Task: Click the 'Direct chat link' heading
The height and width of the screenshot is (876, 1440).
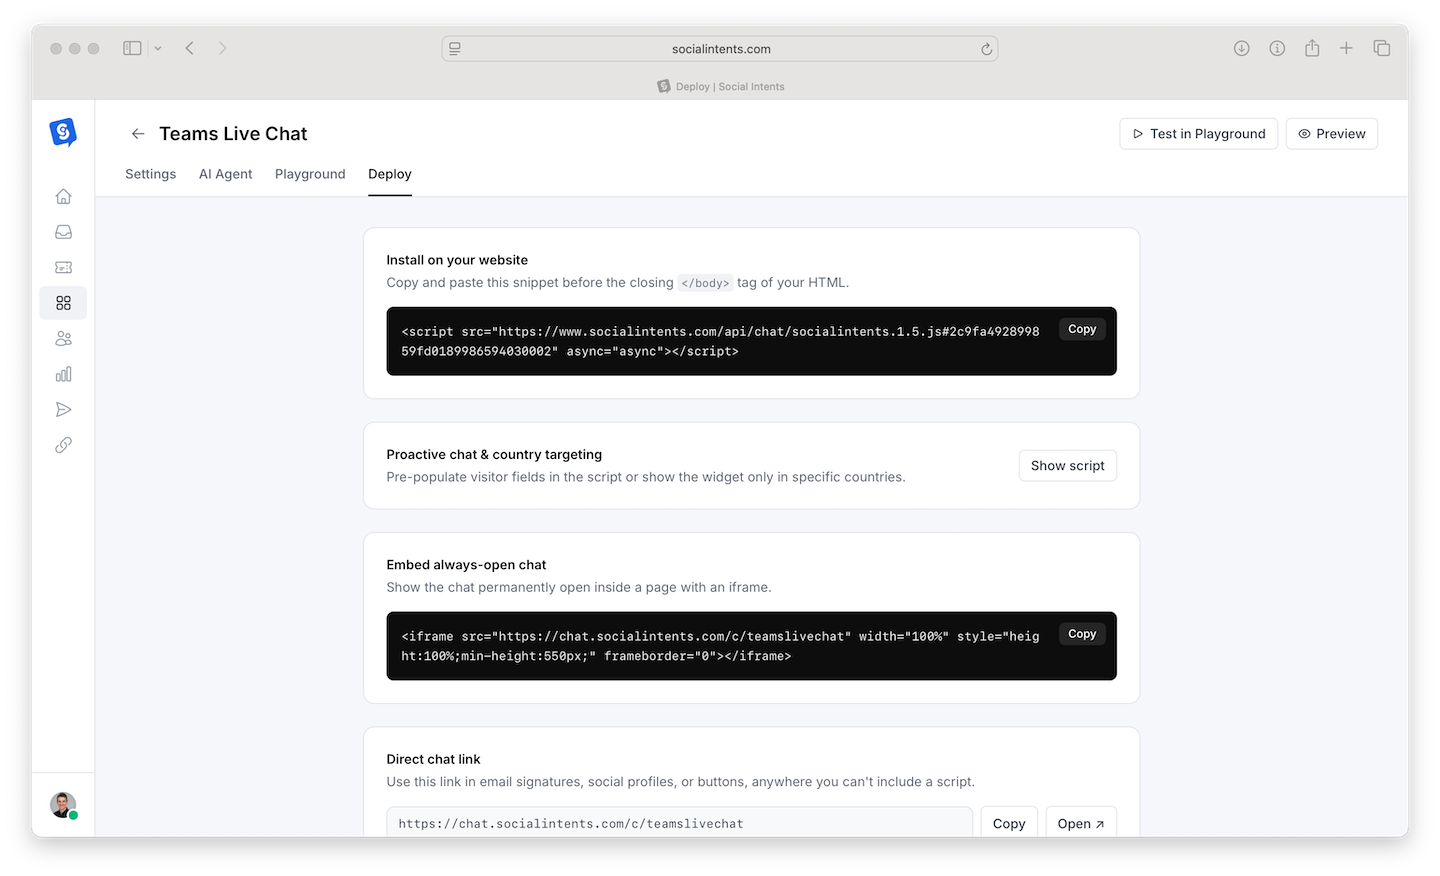Action: [x=433, y=759]
